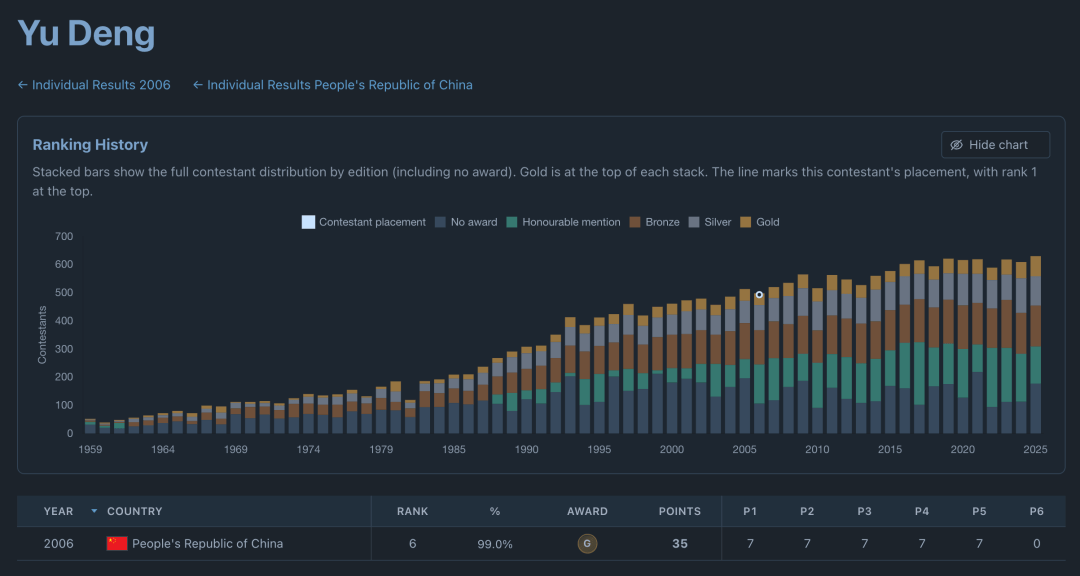Click the gold medal G badge
Image resolution: width=1080 pixels, height=576 pixels.
[587, 544]
